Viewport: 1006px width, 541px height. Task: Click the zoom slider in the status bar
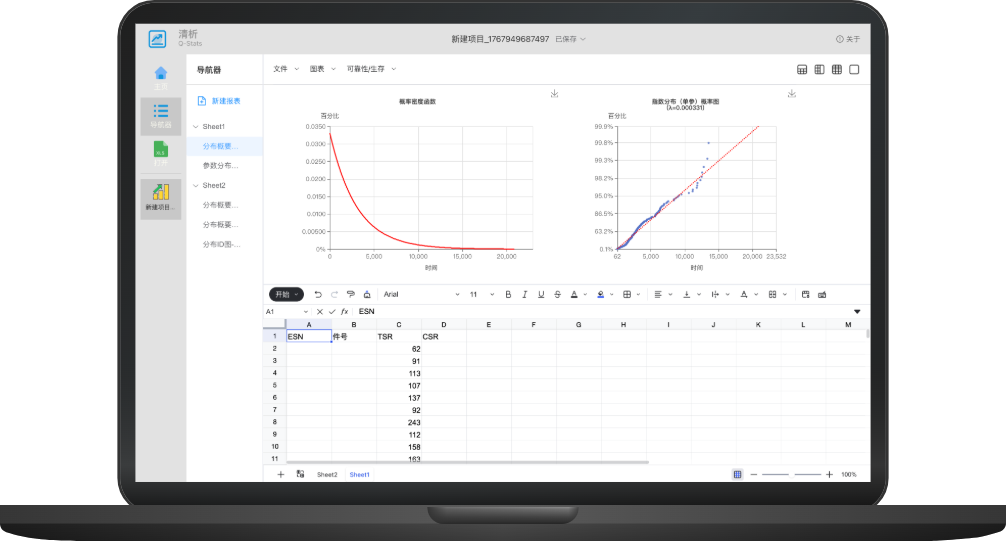coord(790,474)
